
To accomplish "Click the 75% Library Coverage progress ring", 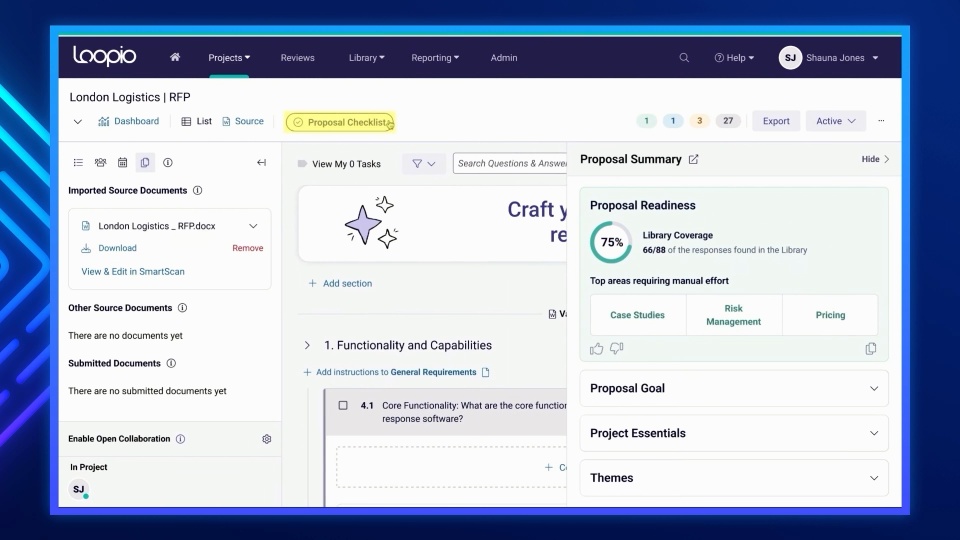I will tap(611, 242).
